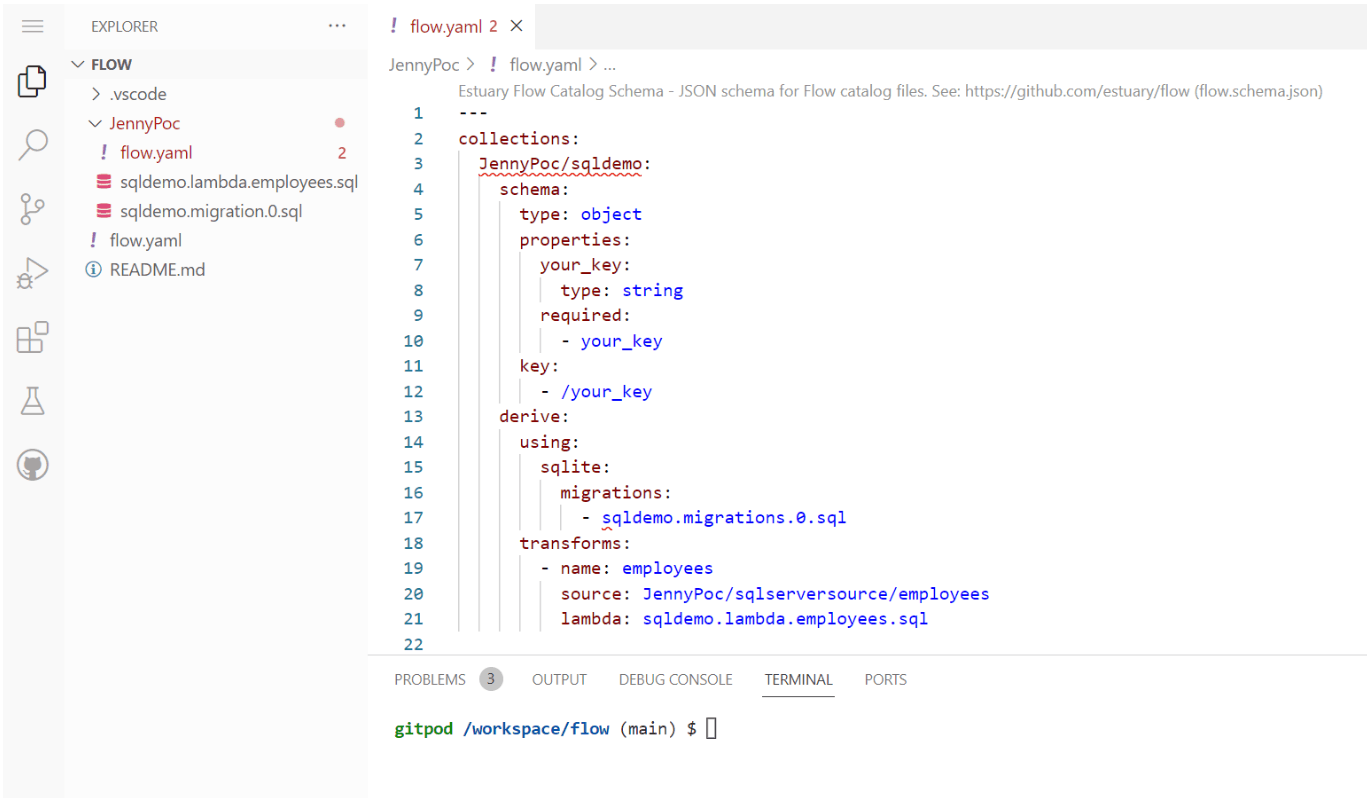Click the 'collections:' text on line 2
Image resolution: width=1372 pixels, height=806 pixels.
pos(519,138)
